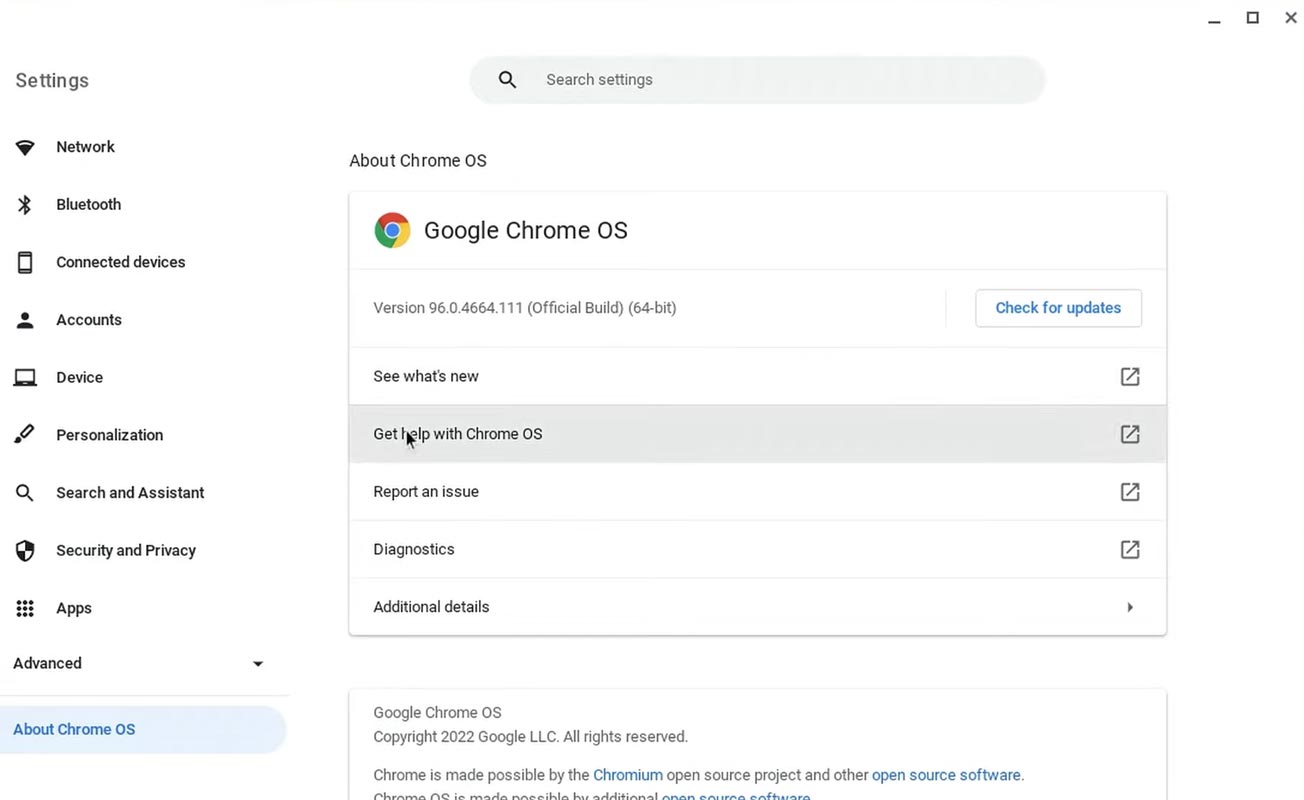Open Device settings
This screenshot has width=1304, height=800.
click(79, 378)
